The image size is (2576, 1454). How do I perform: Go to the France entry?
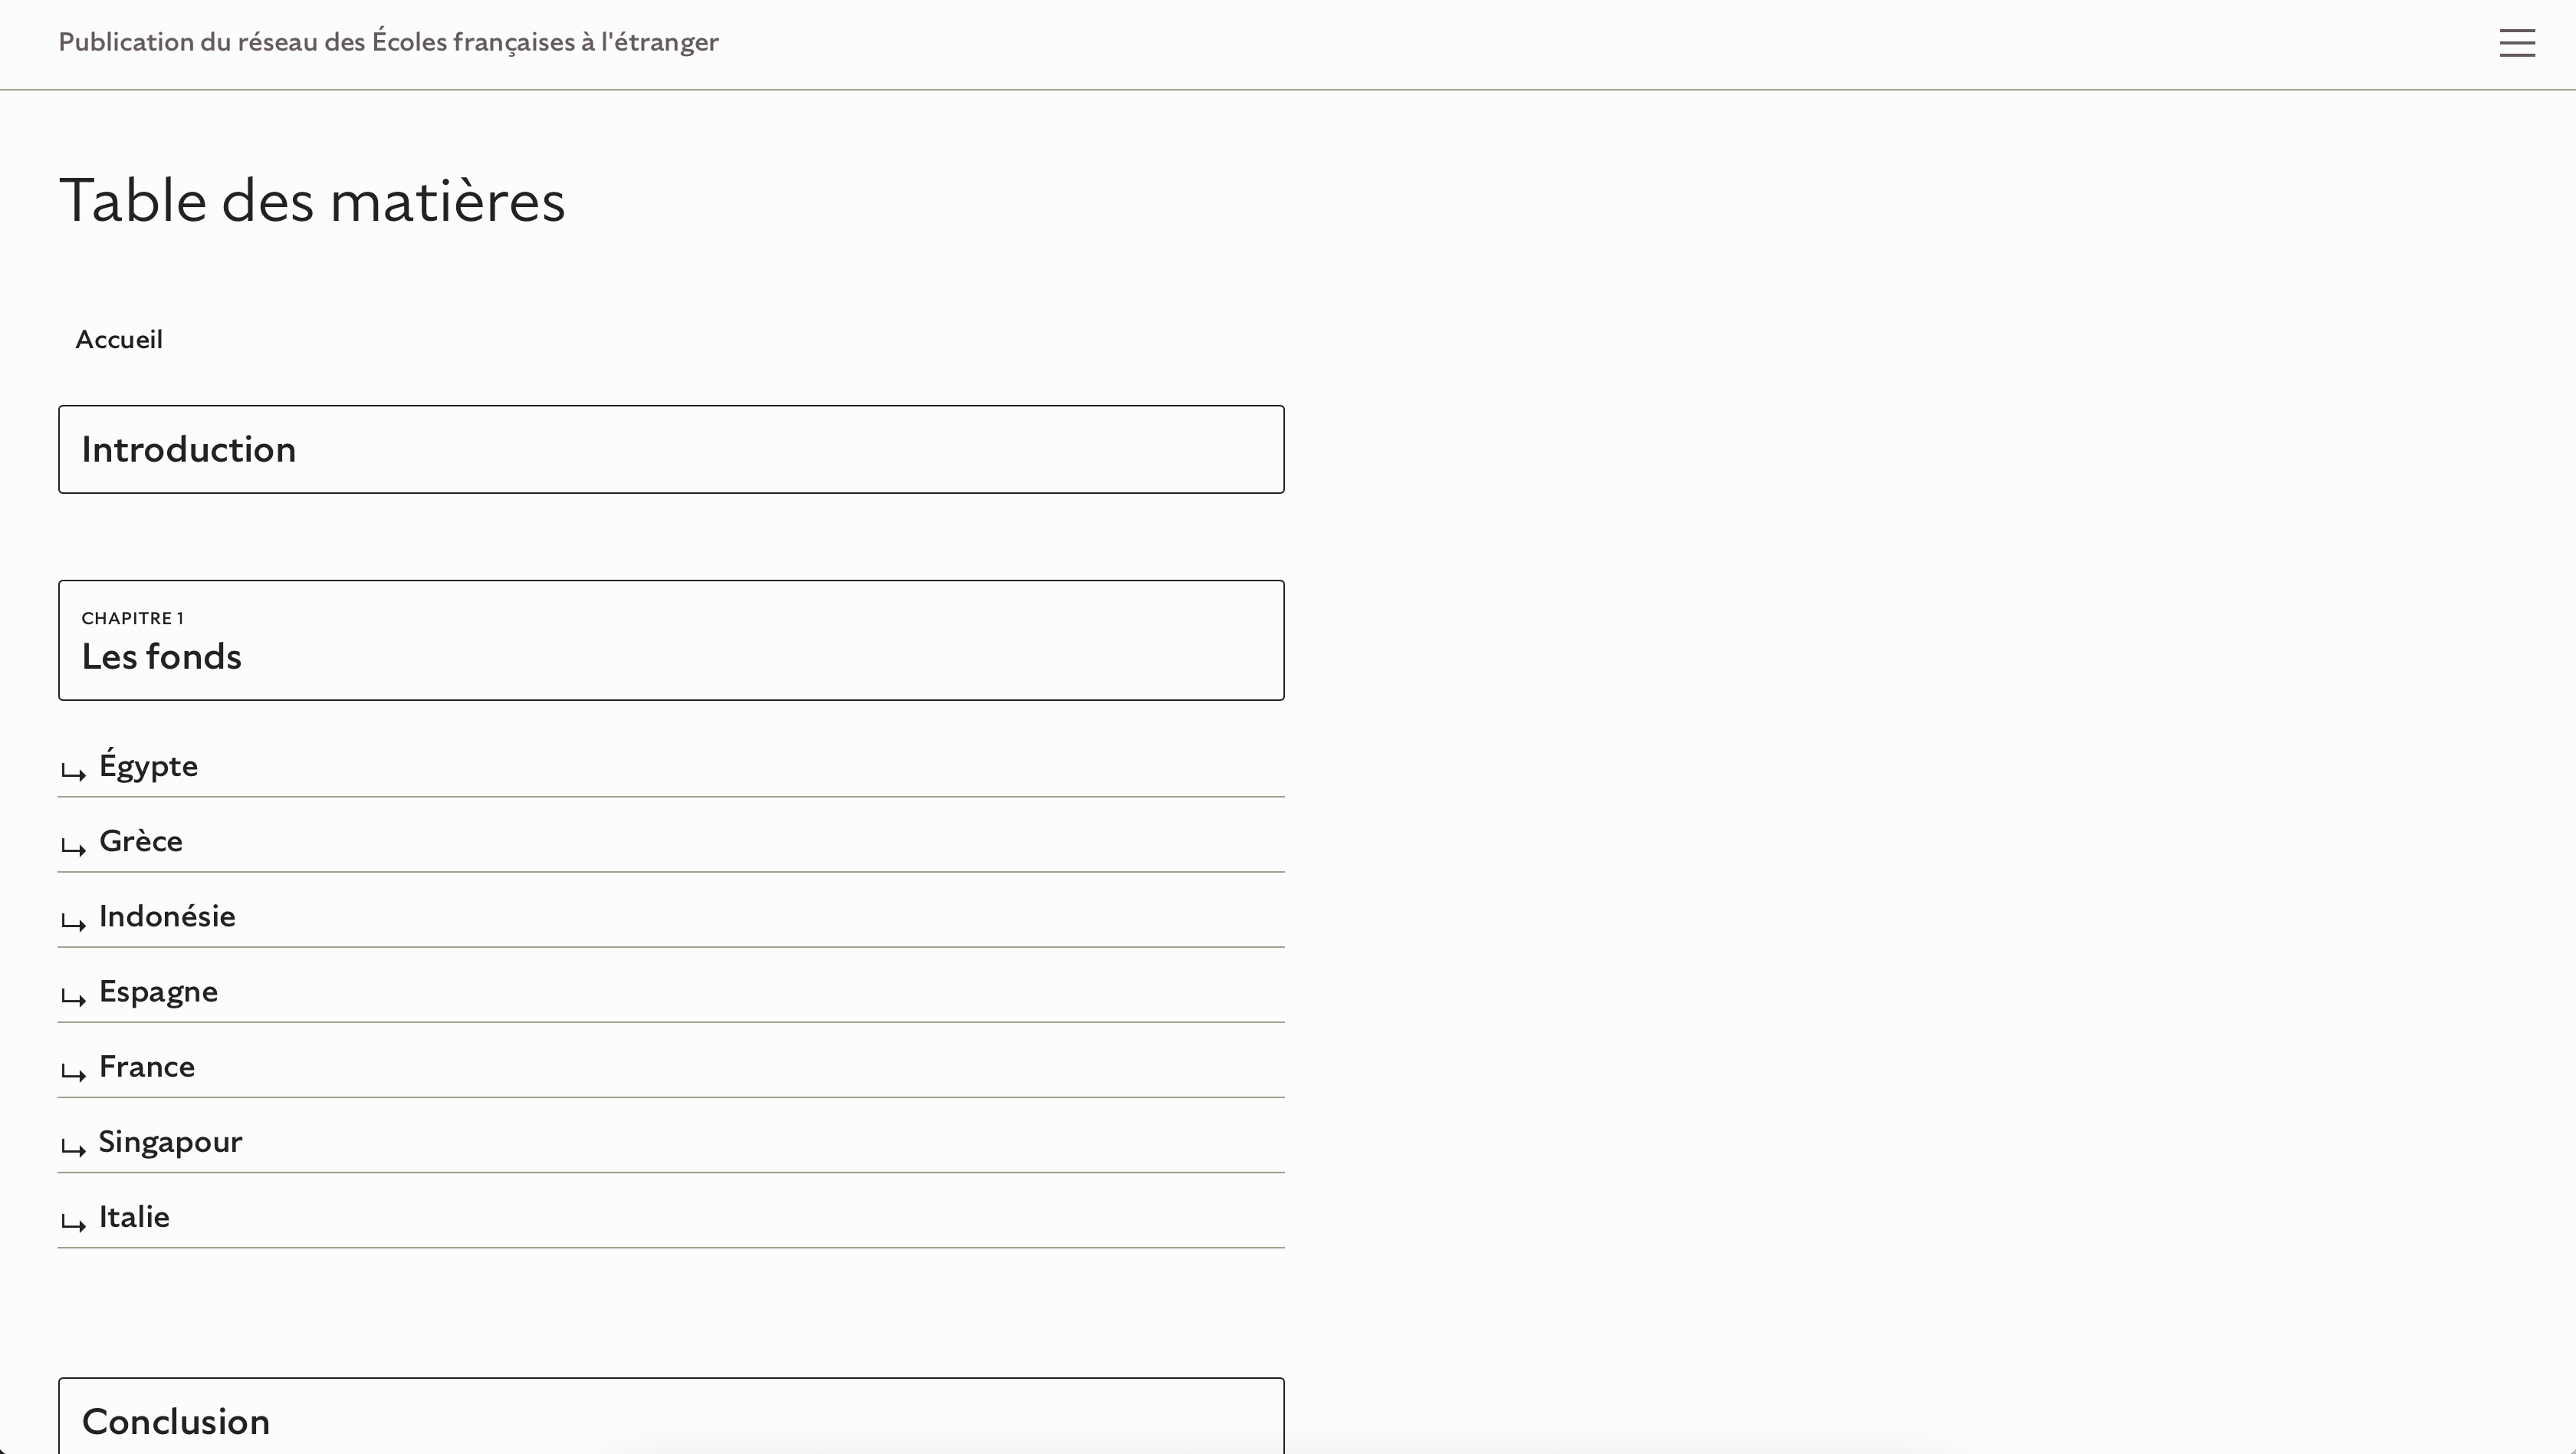[x=147, y=1066]
